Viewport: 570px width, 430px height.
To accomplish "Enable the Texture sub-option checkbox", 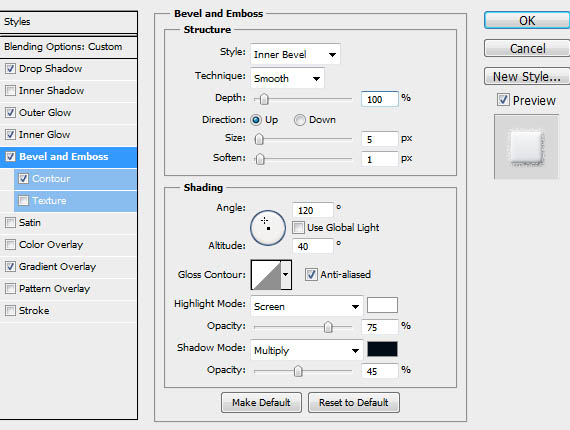I will click(24, 200).
